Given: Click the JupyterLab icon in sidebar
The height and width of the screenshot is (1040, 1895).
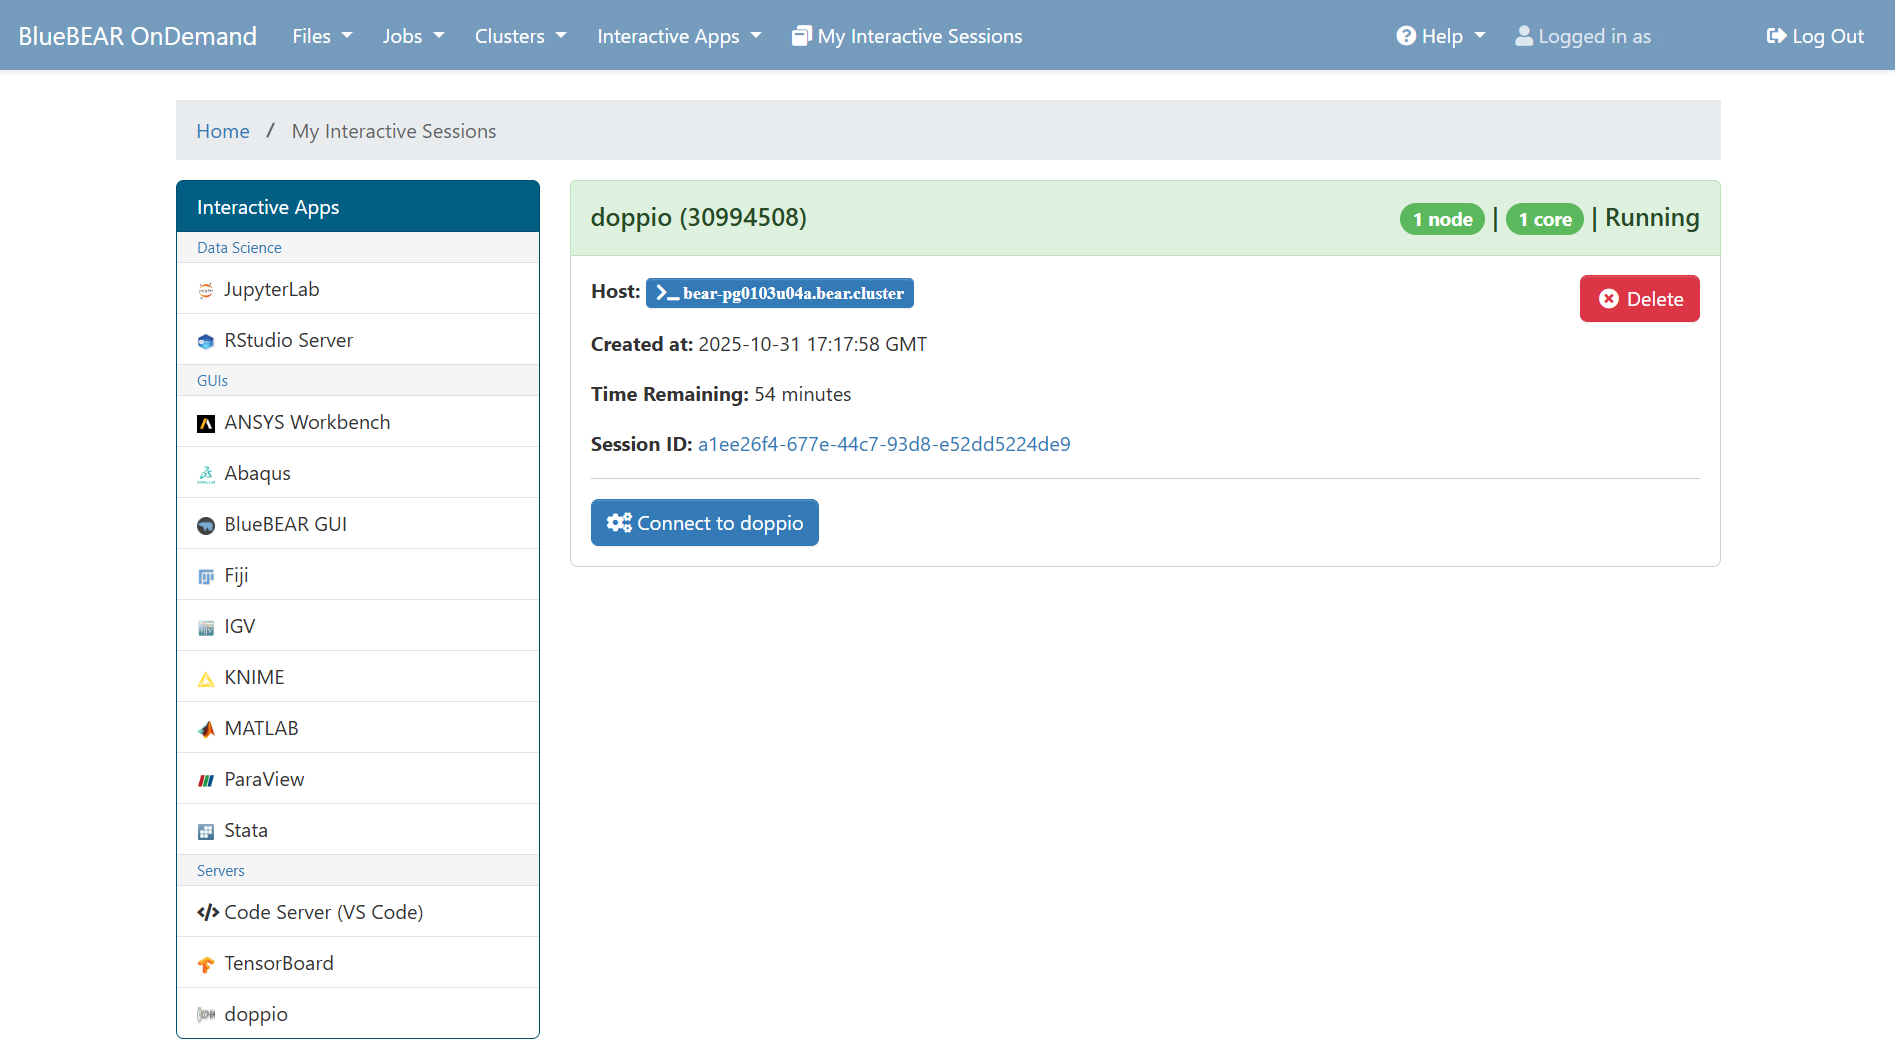Looking at the screenshot, I should tap(206, 290).
